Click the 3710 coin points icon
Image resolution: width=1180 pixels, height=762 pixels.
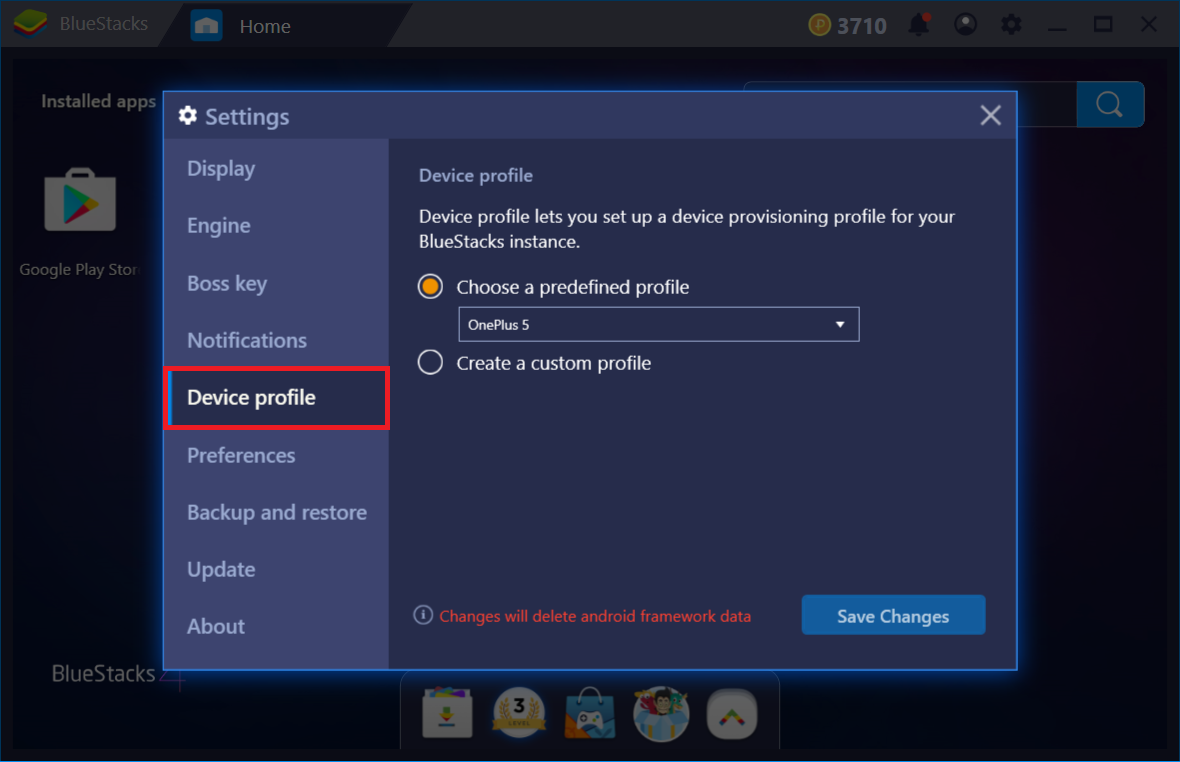(x=819, y=26)
